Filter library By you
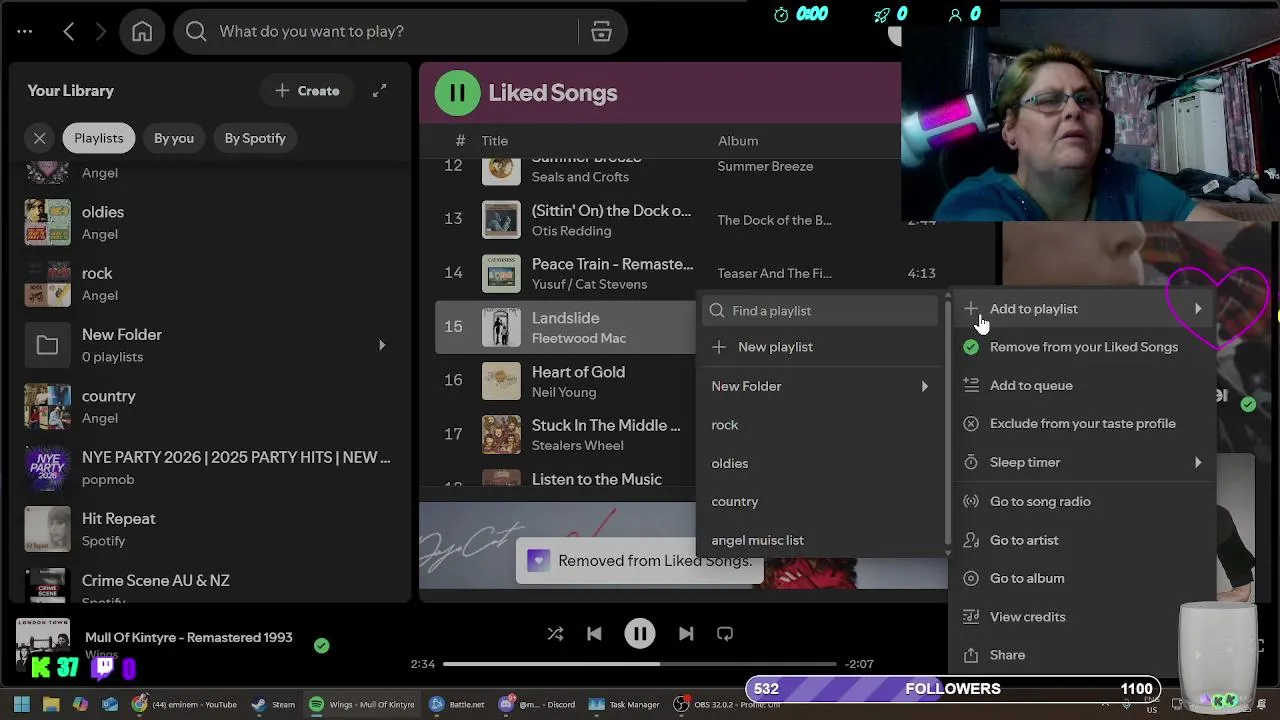Image resolution: width=1280 pixels, height=720 pixels. click(174, 138)
